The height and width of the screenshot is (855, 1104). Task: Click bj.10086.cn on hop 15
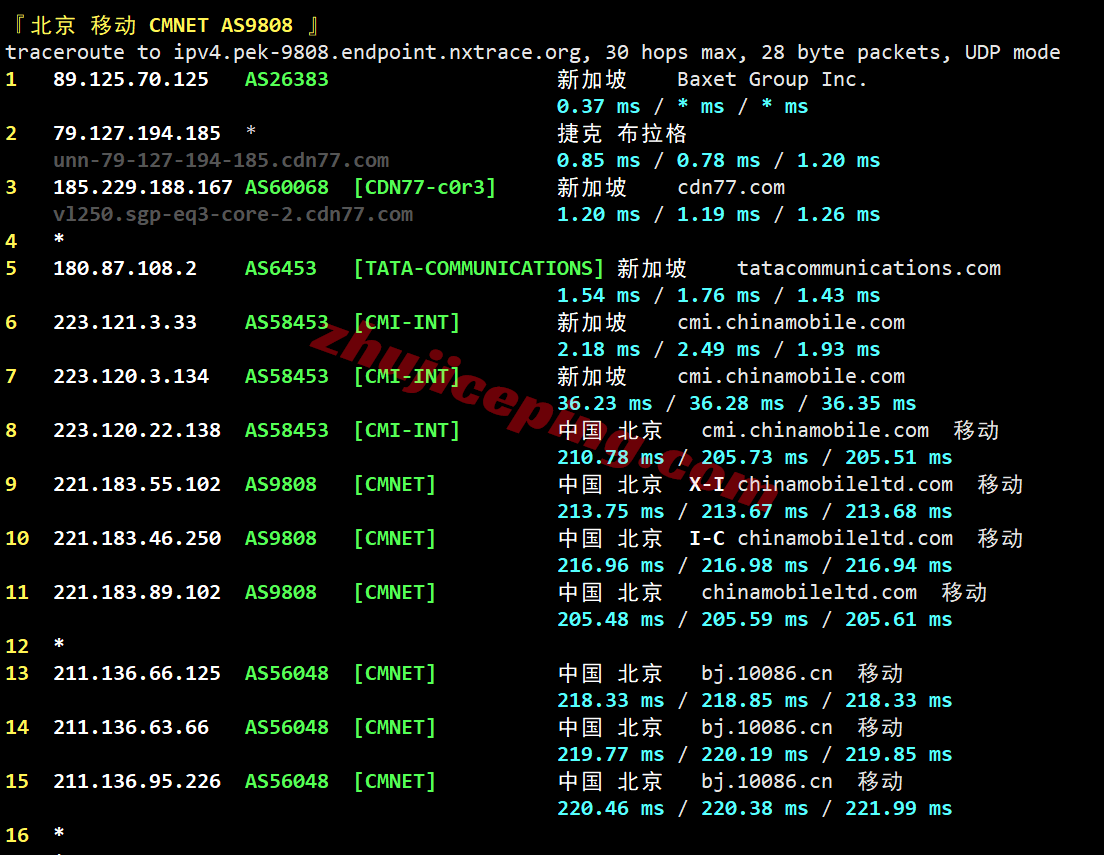point(767,782)
